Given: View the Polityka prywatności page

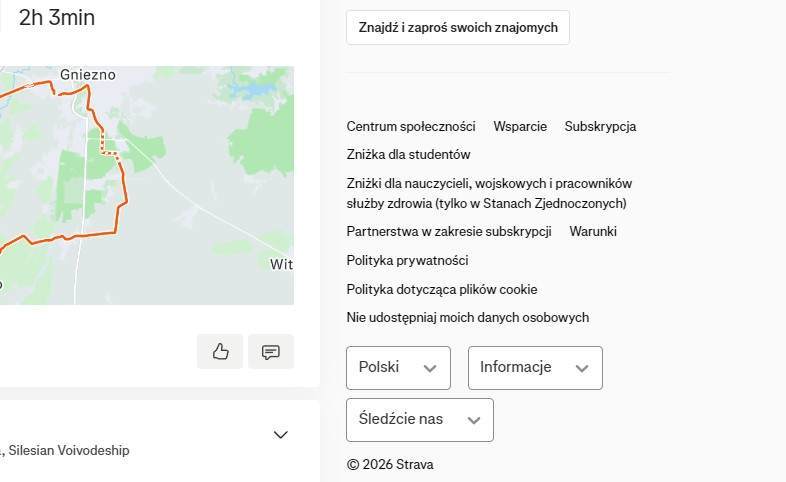Looking at the screenshot, I should pyautogui.click(x=407, y=260).
